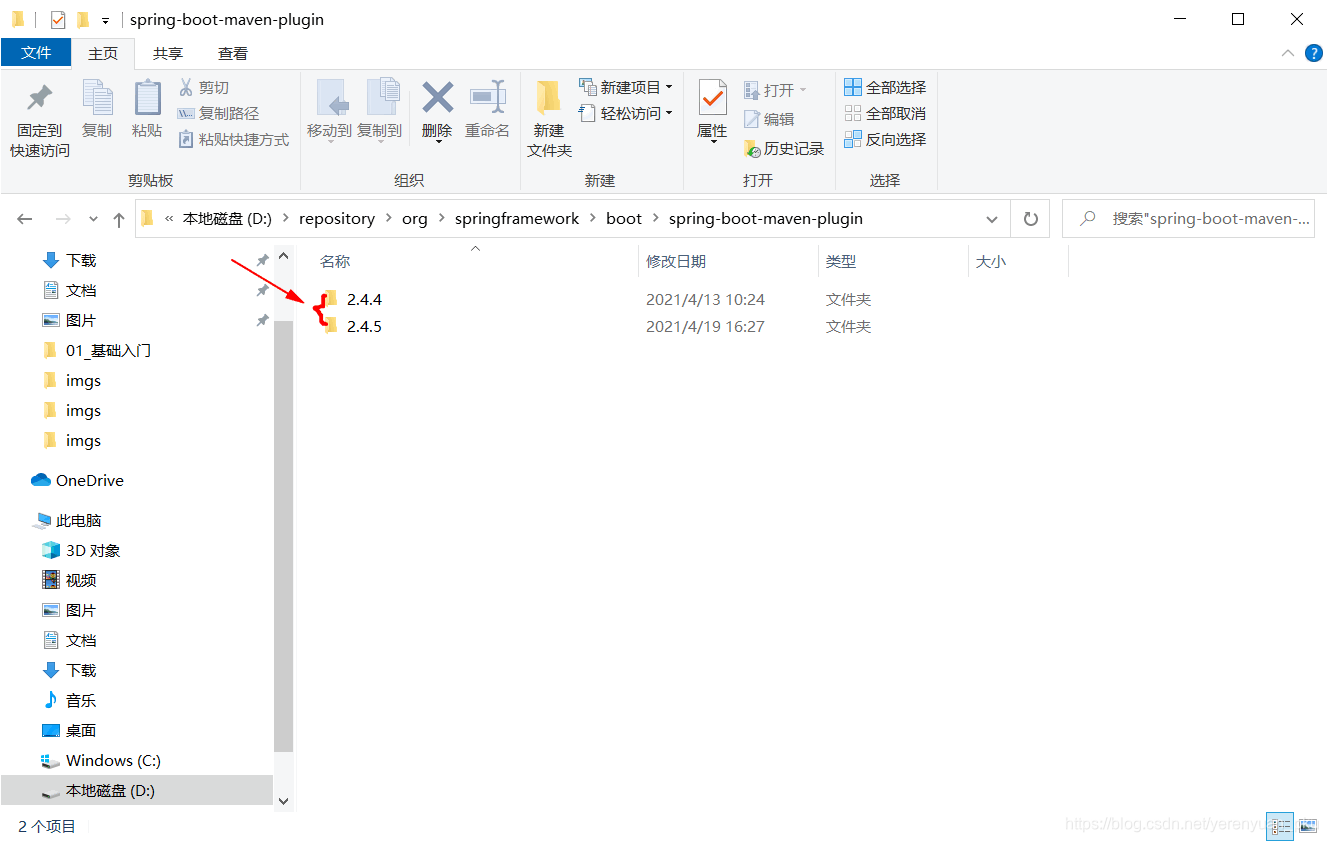Switch to large icons view layout

[x=1307, y=826]
